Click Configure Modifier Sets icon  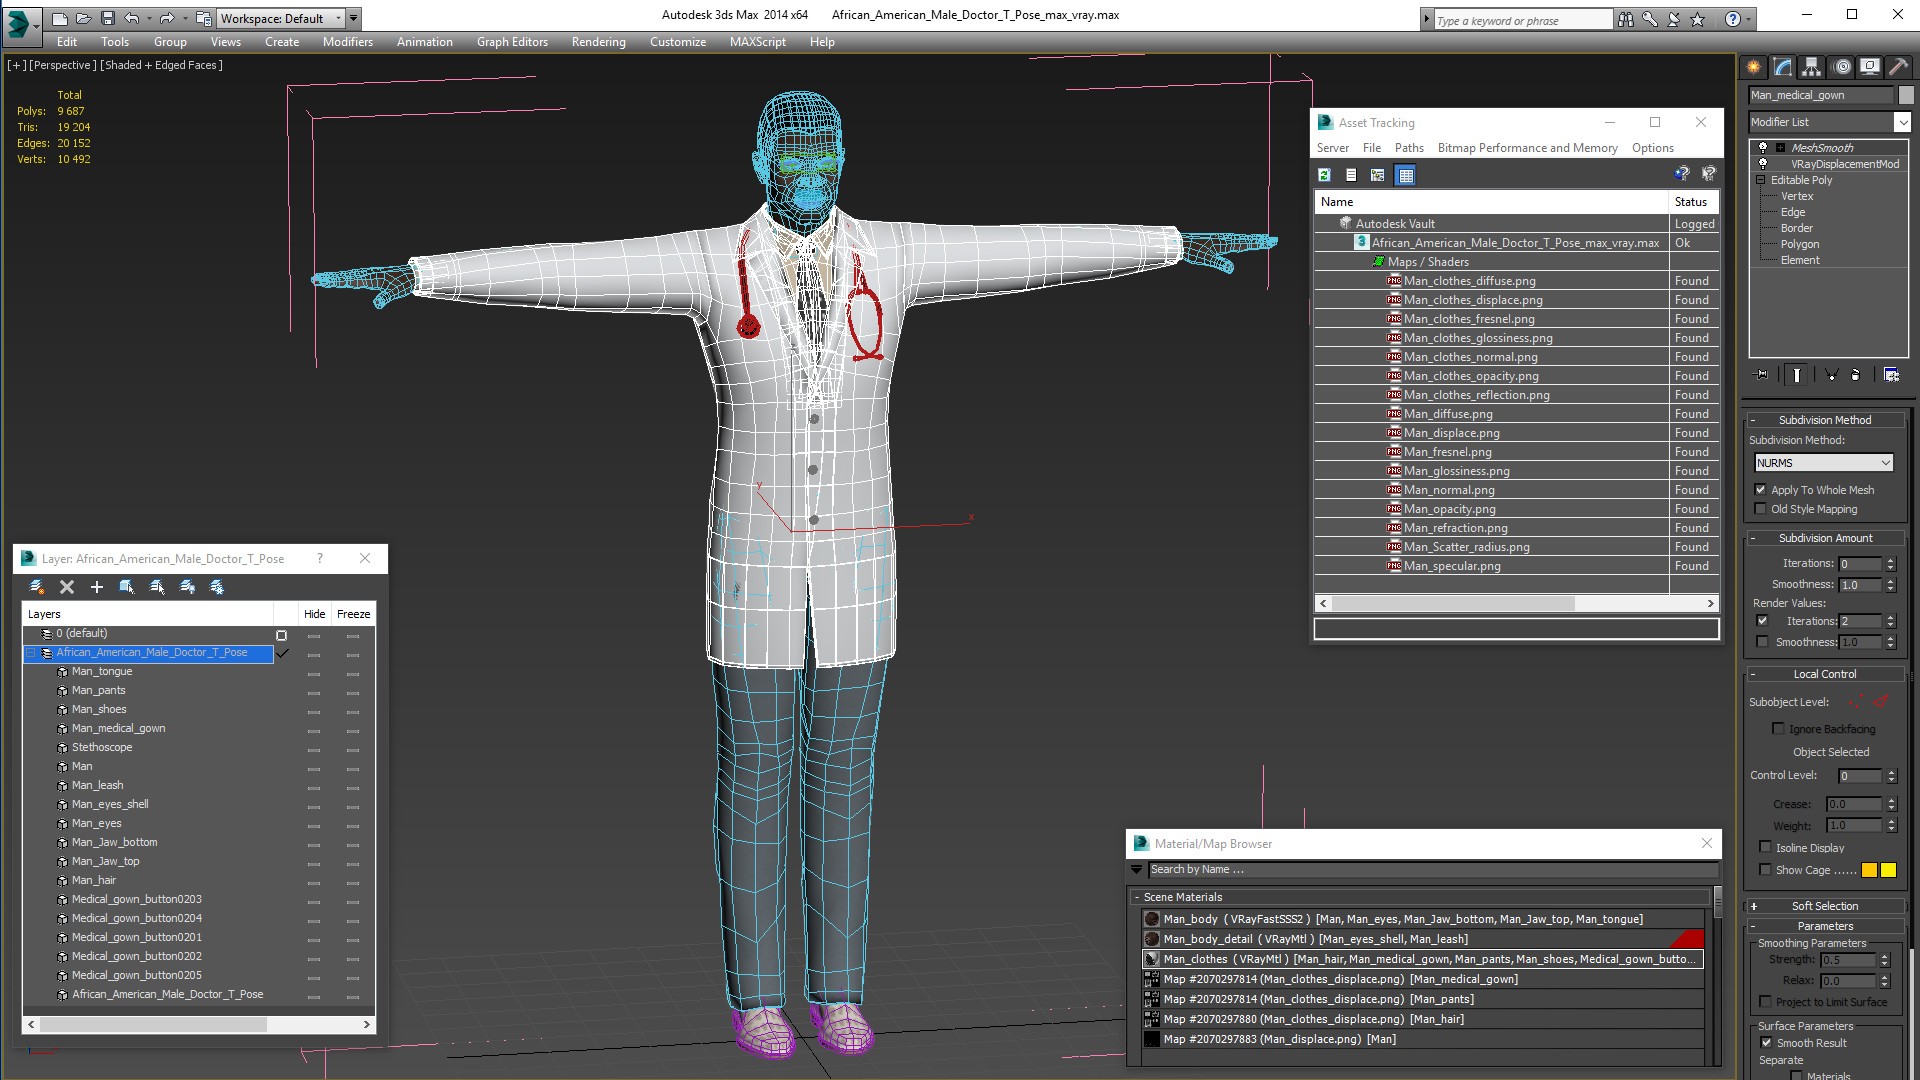pyautogui.click(x=1892, y=375)
